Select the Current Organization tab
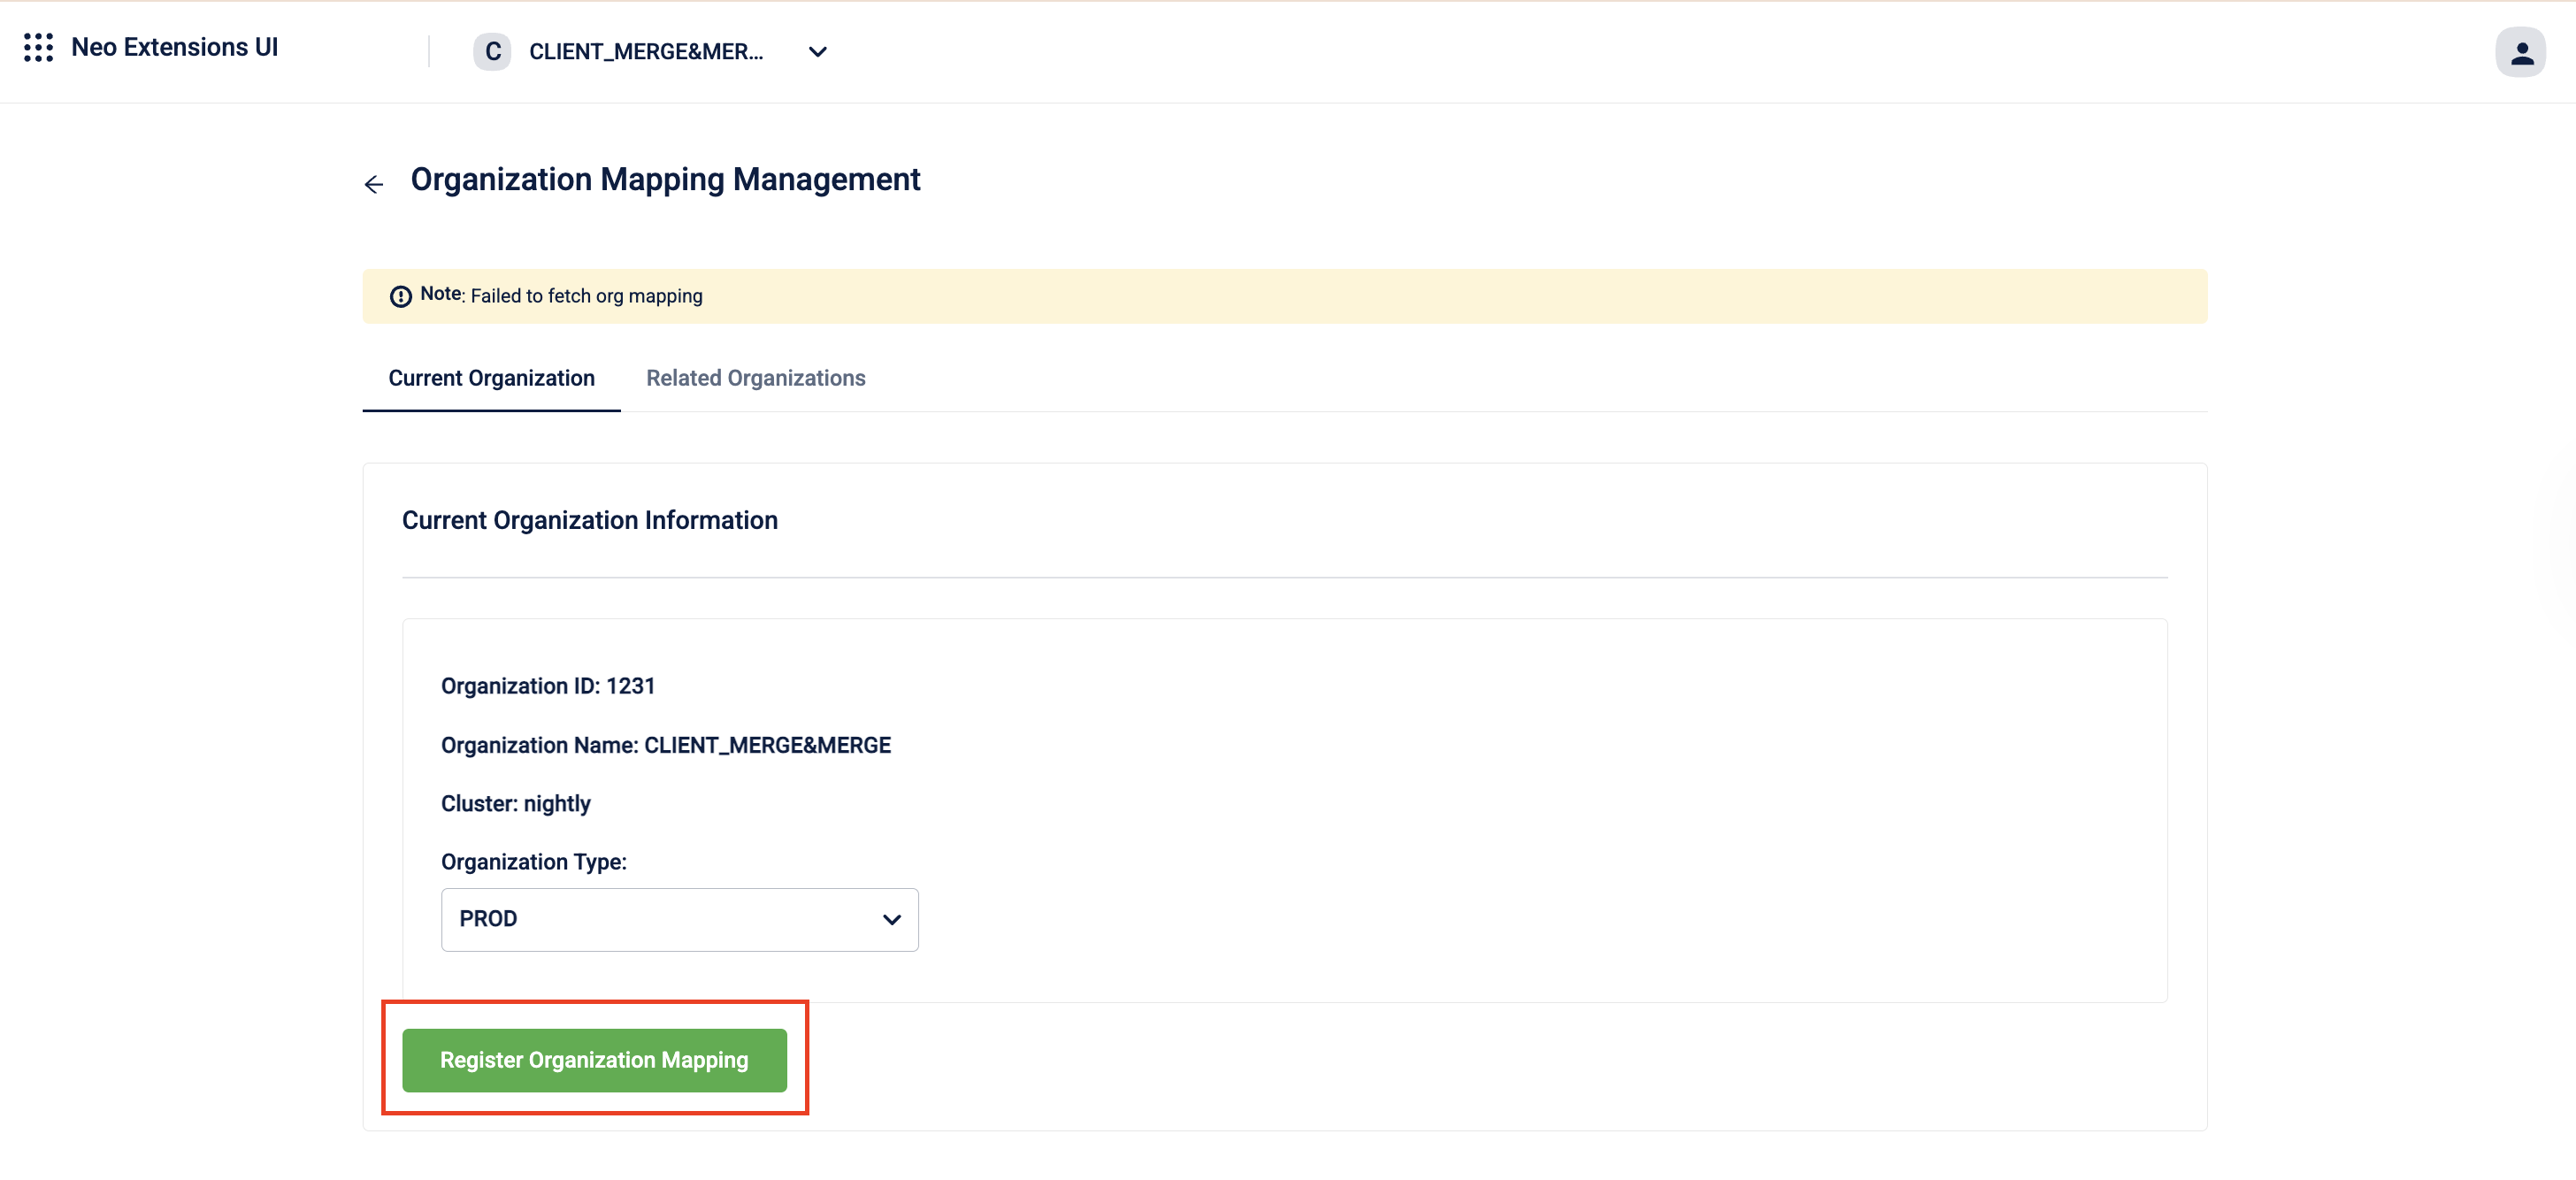The height and width of the screenshot is (1180, 2576). [491, 378]
